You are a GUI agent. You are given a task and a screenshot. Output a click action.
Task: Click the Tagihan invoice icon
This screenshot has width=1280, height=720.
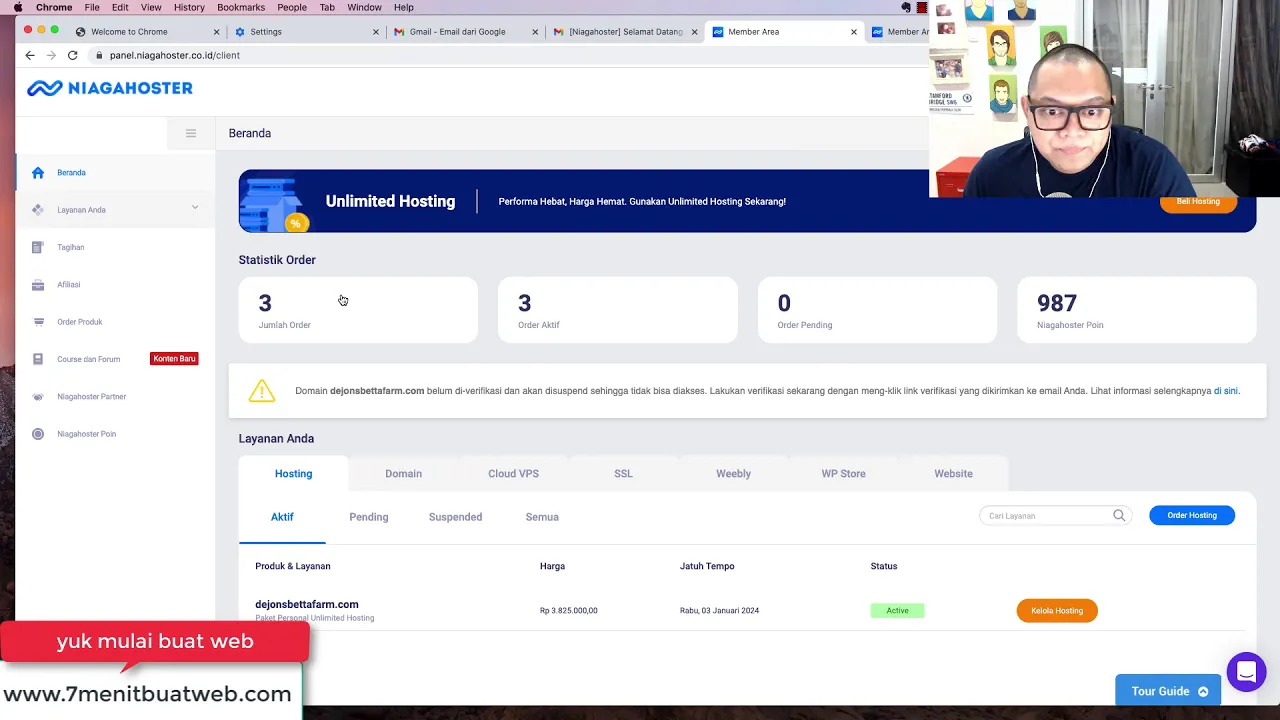(38, 247)
